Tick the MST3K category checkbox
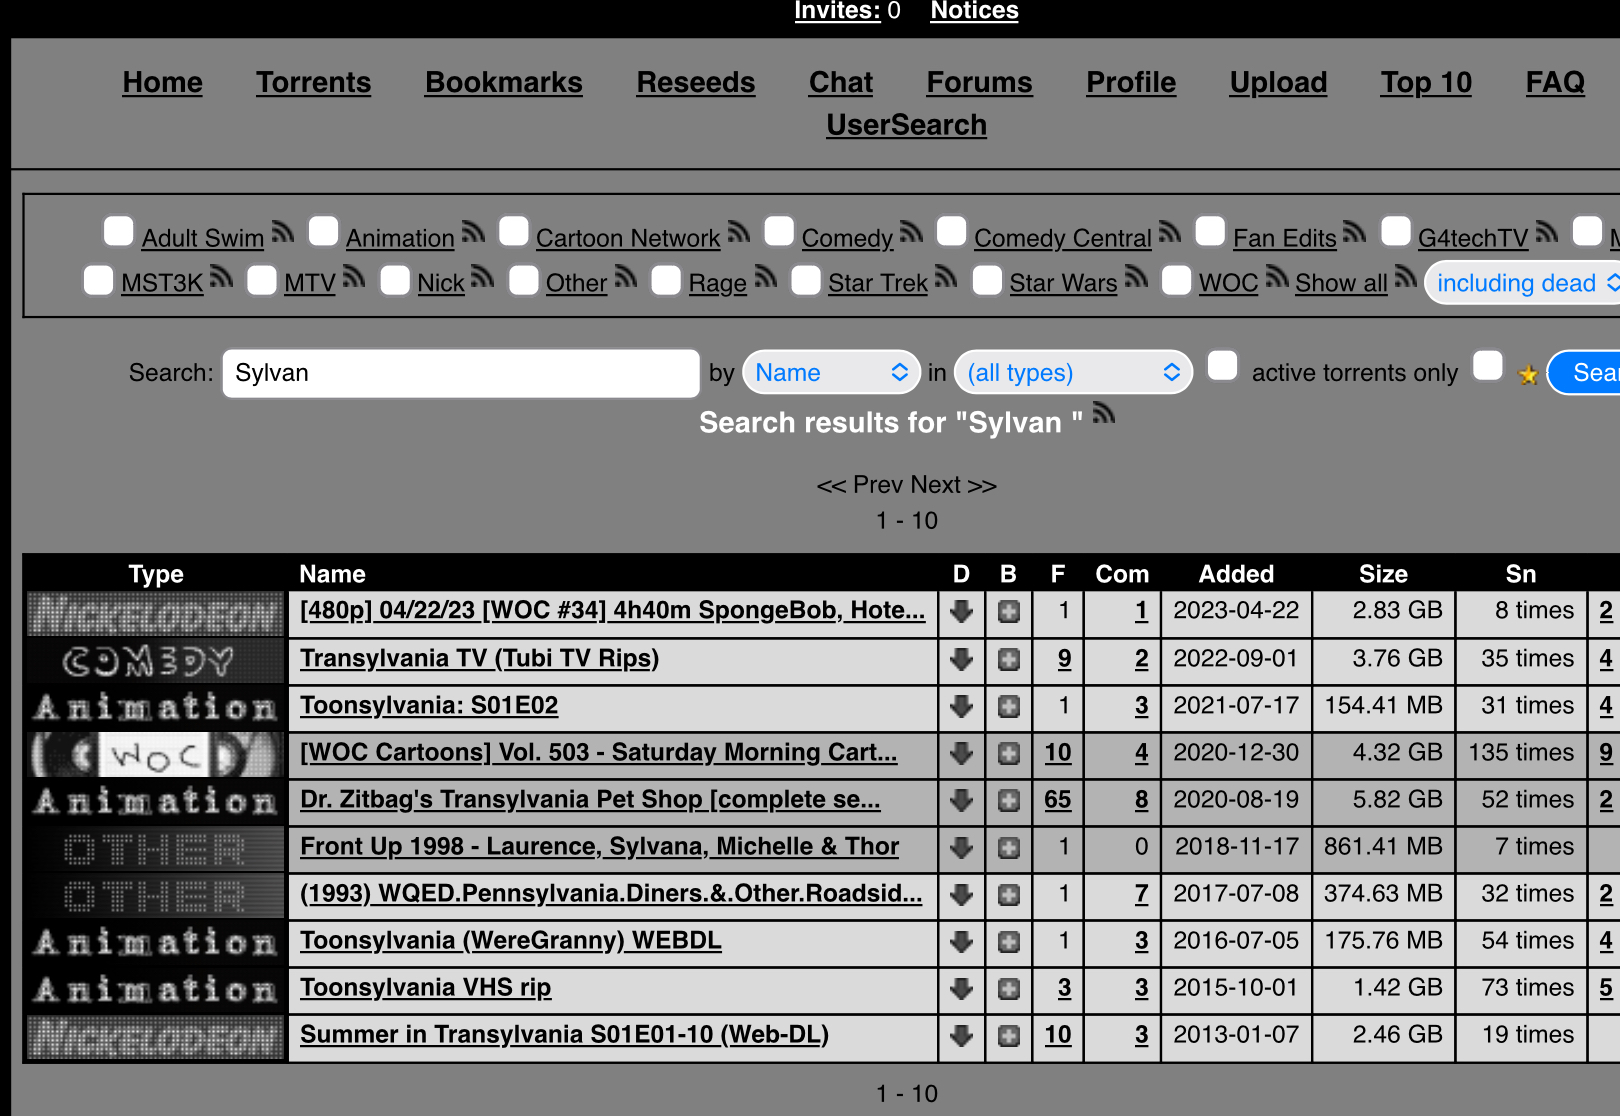 point(98,280)
